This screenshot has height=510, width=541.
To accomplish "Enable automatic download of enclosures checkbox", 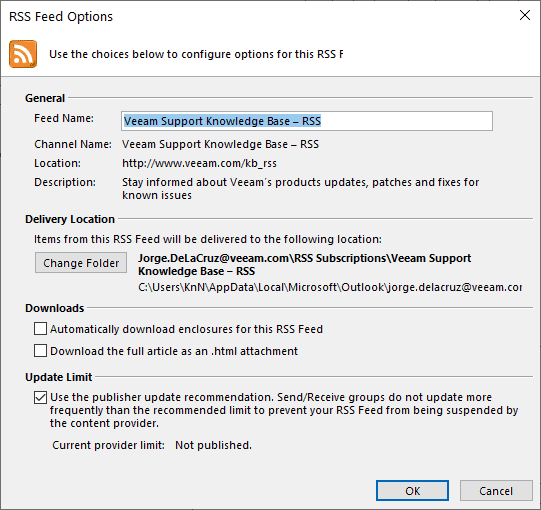I will coord(40,328).
